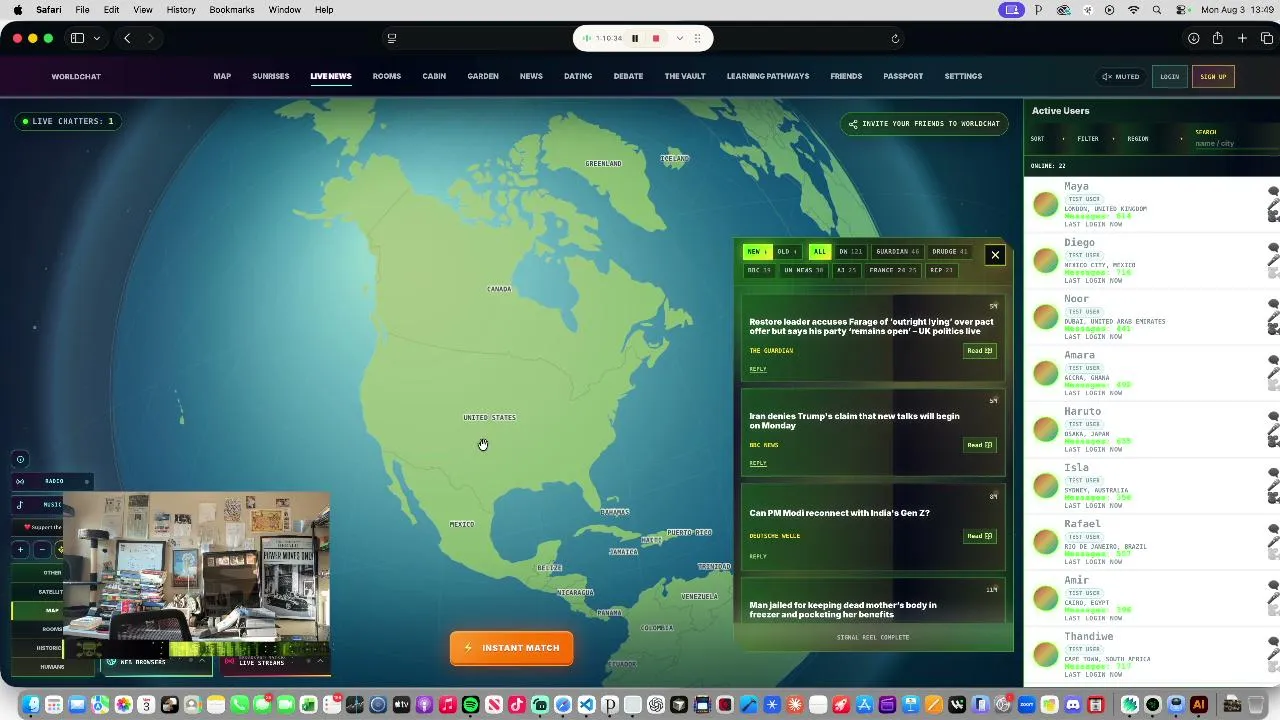Open the FILTER dropdown in Active Users

coord(1097,139)
